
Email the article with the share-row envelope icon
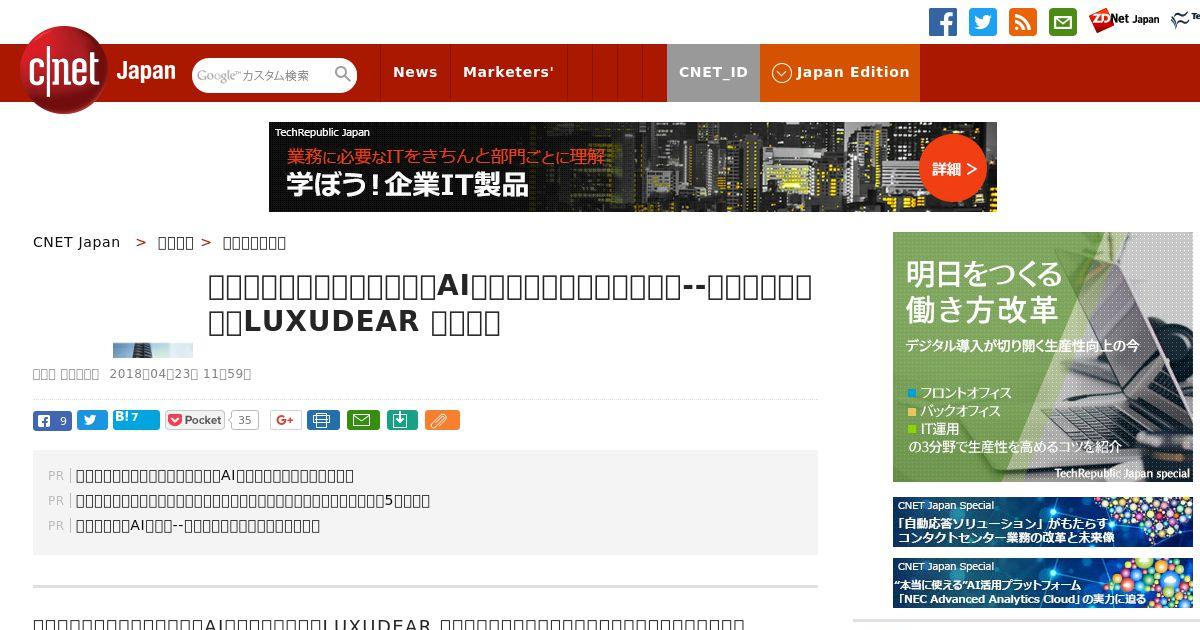[363, 420]
